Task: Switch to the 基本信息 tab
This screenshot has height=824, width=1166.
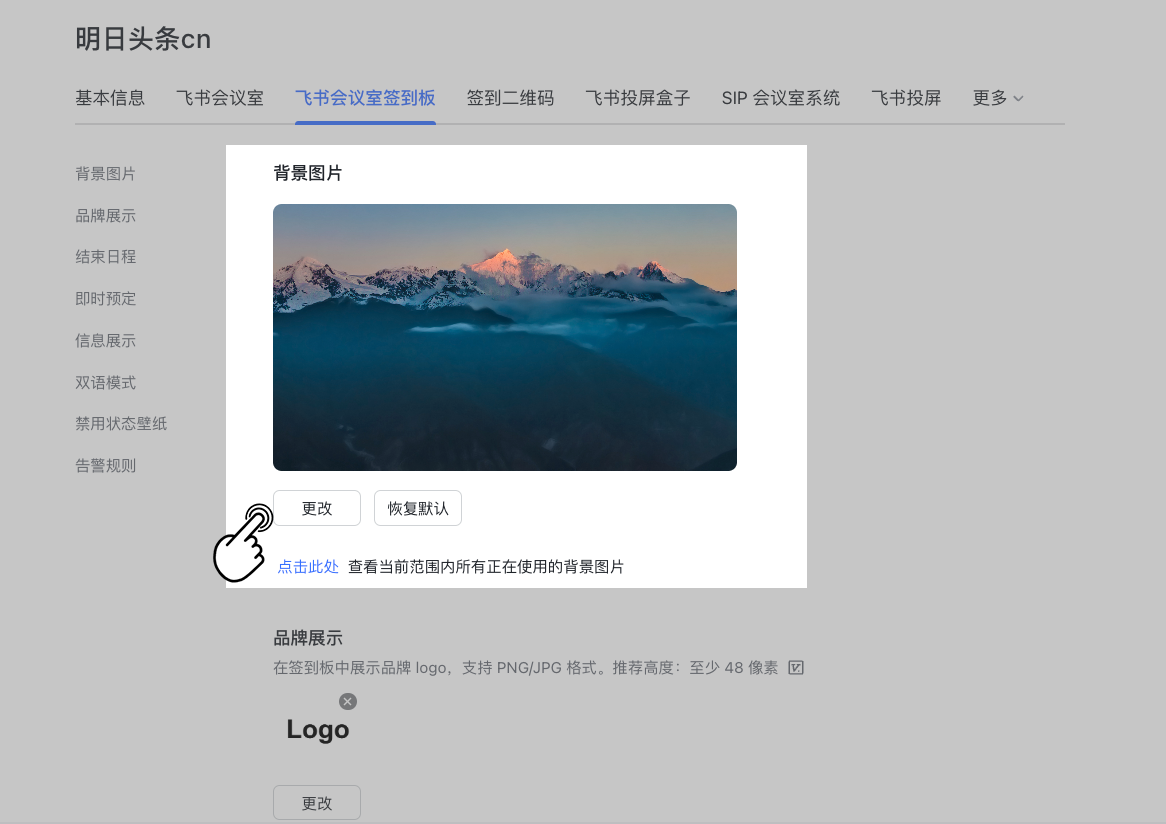Action: (x=110, y=98)
